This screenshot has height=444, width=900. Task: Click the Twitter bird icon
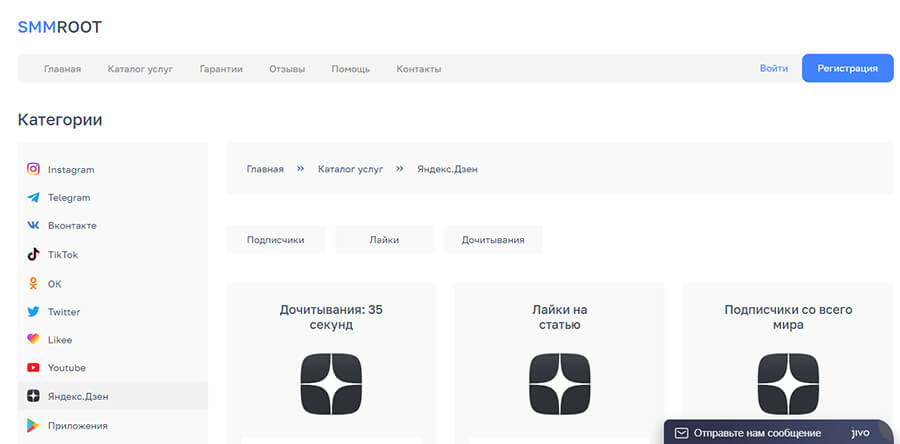click(33, 312)
